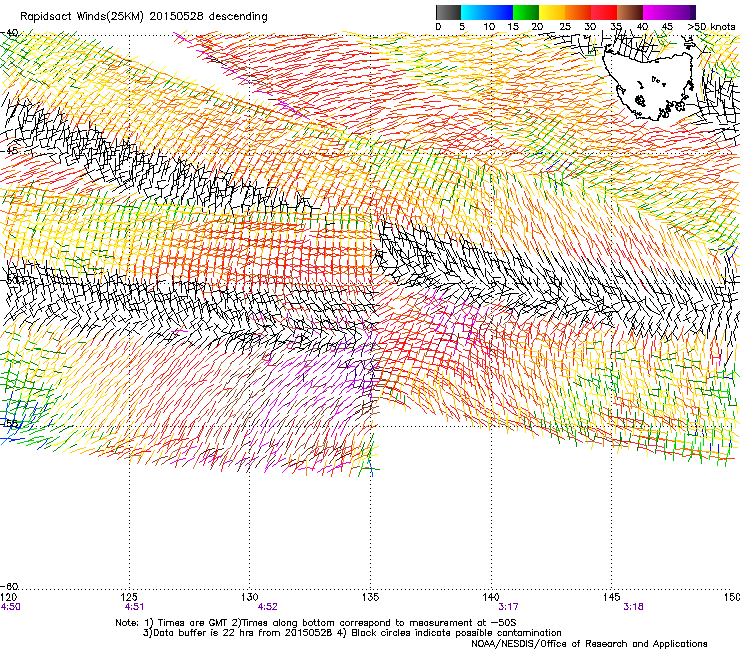Click the red 30-35 knots legend segment

[604, 12]
